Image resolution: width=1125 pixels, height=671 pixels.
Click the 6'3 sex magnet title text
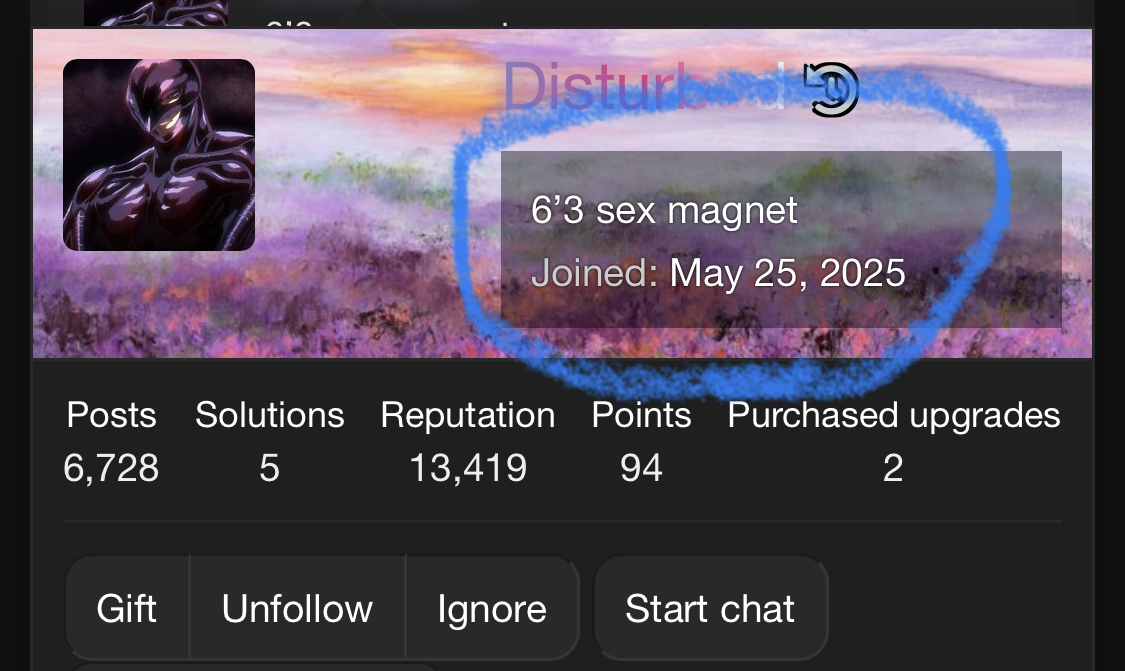(664, 210)
